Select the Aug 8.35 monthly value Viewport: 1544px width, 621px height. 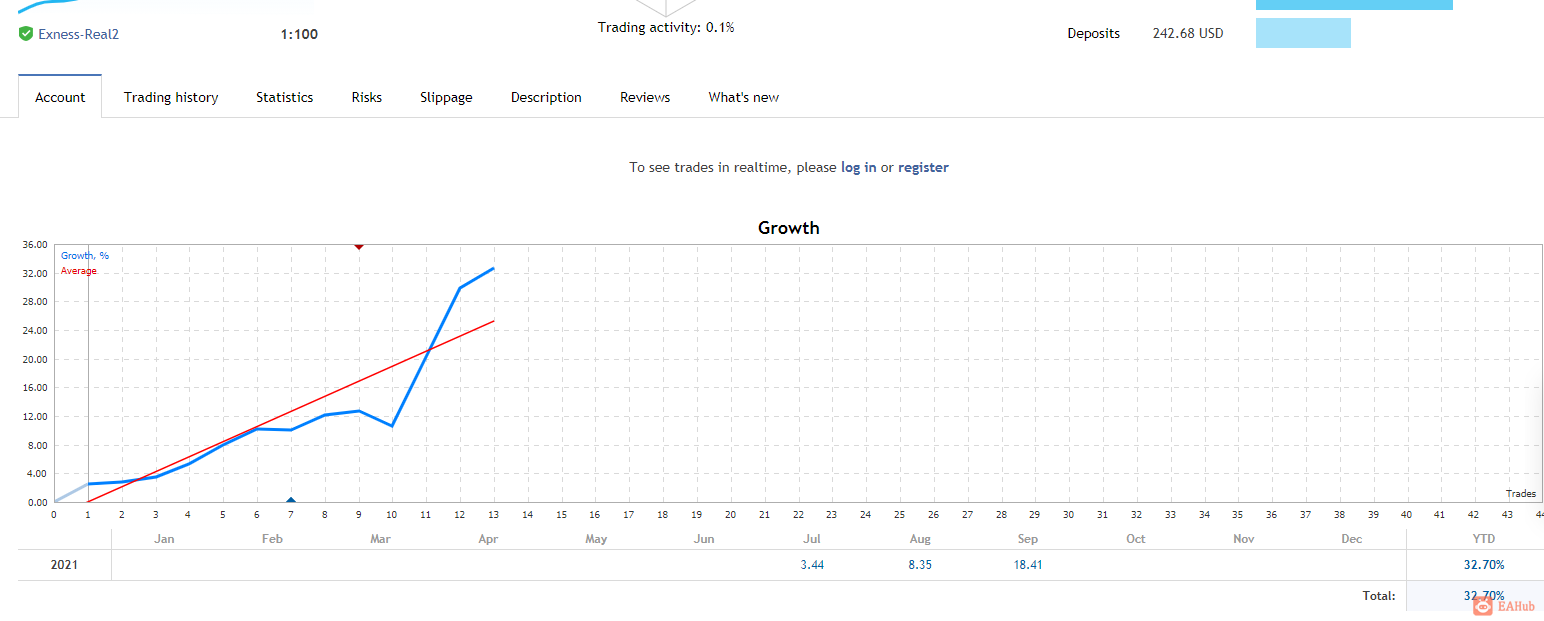pos(920,565)
